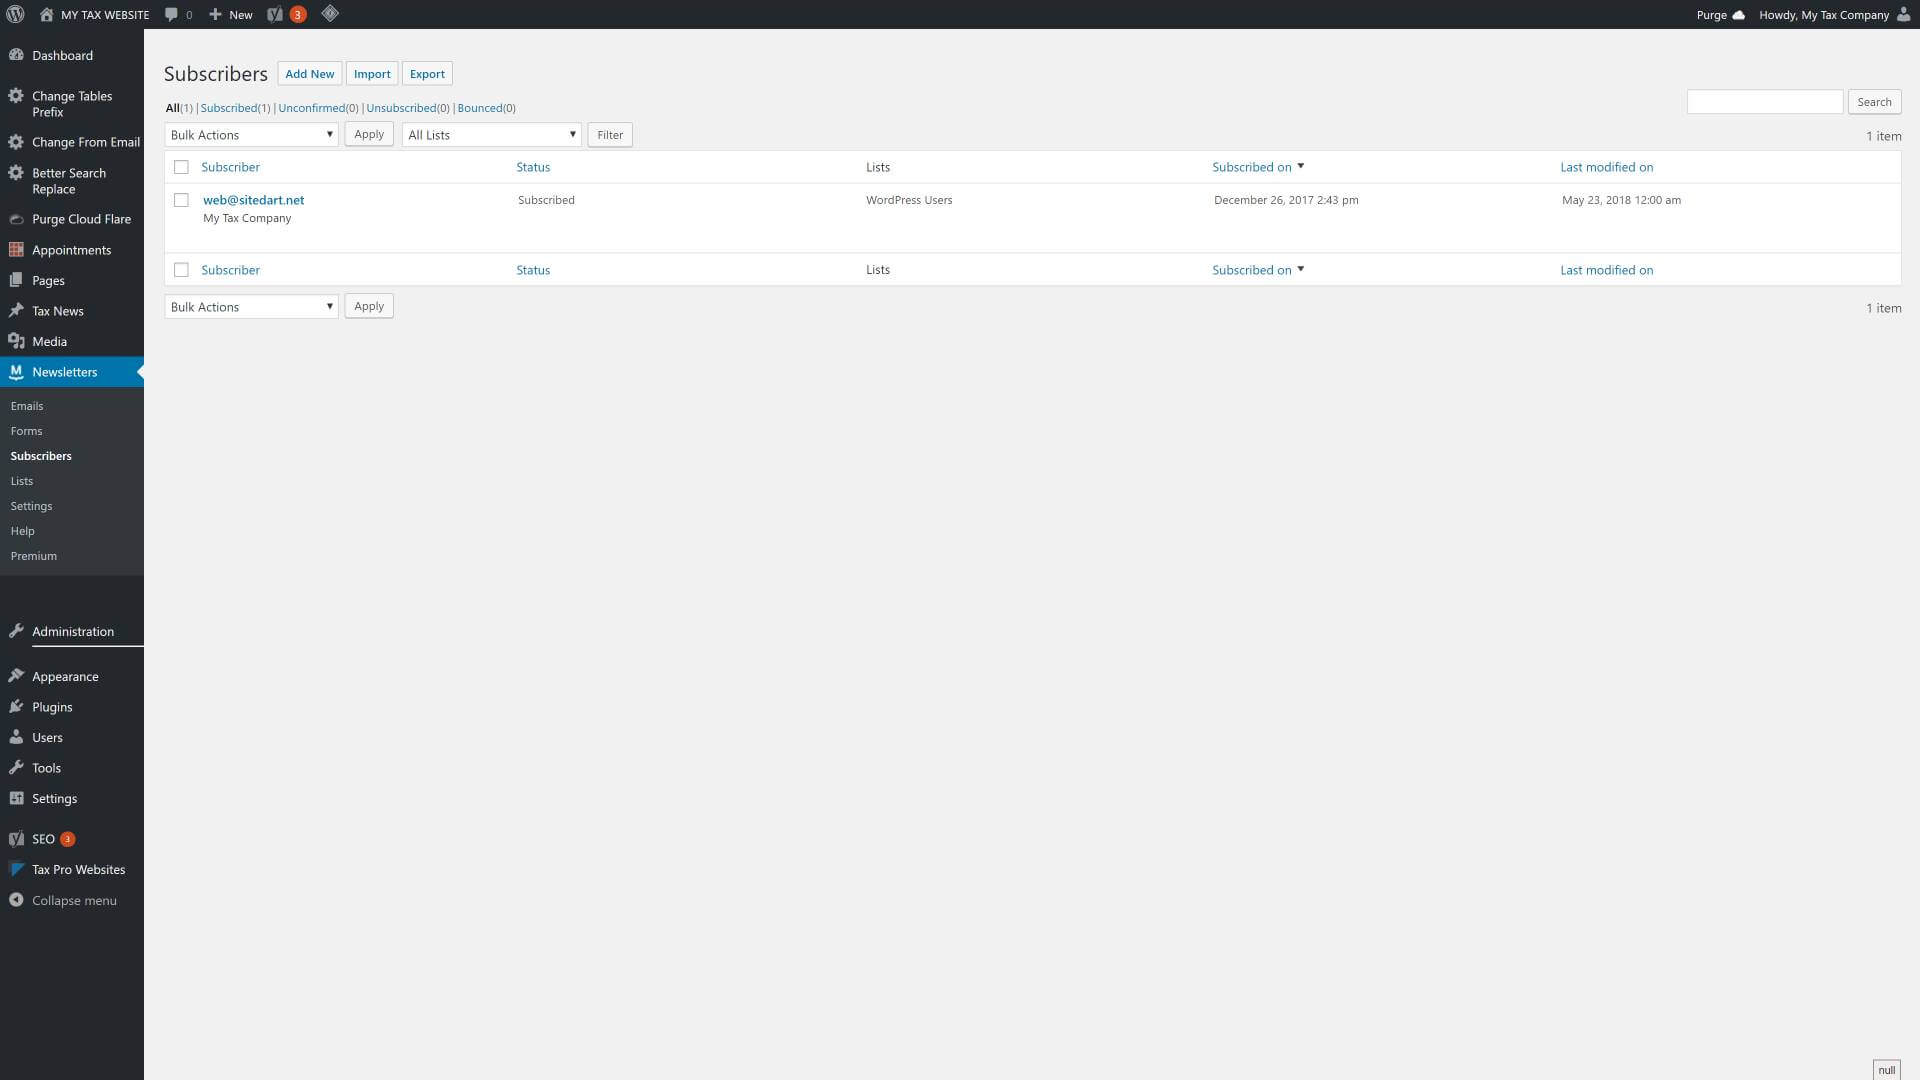
Task: Sort by Status column header
Action: point(533,167)
